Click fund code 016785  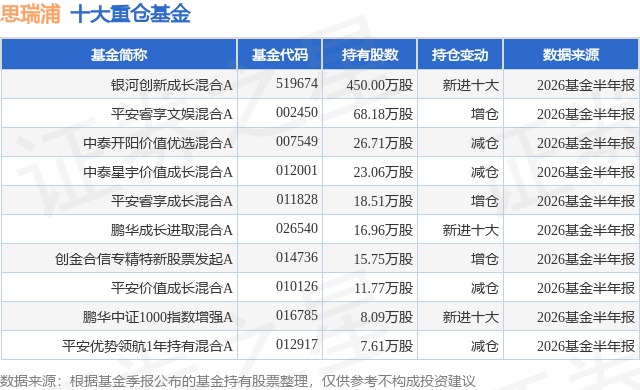coord(297,315)
